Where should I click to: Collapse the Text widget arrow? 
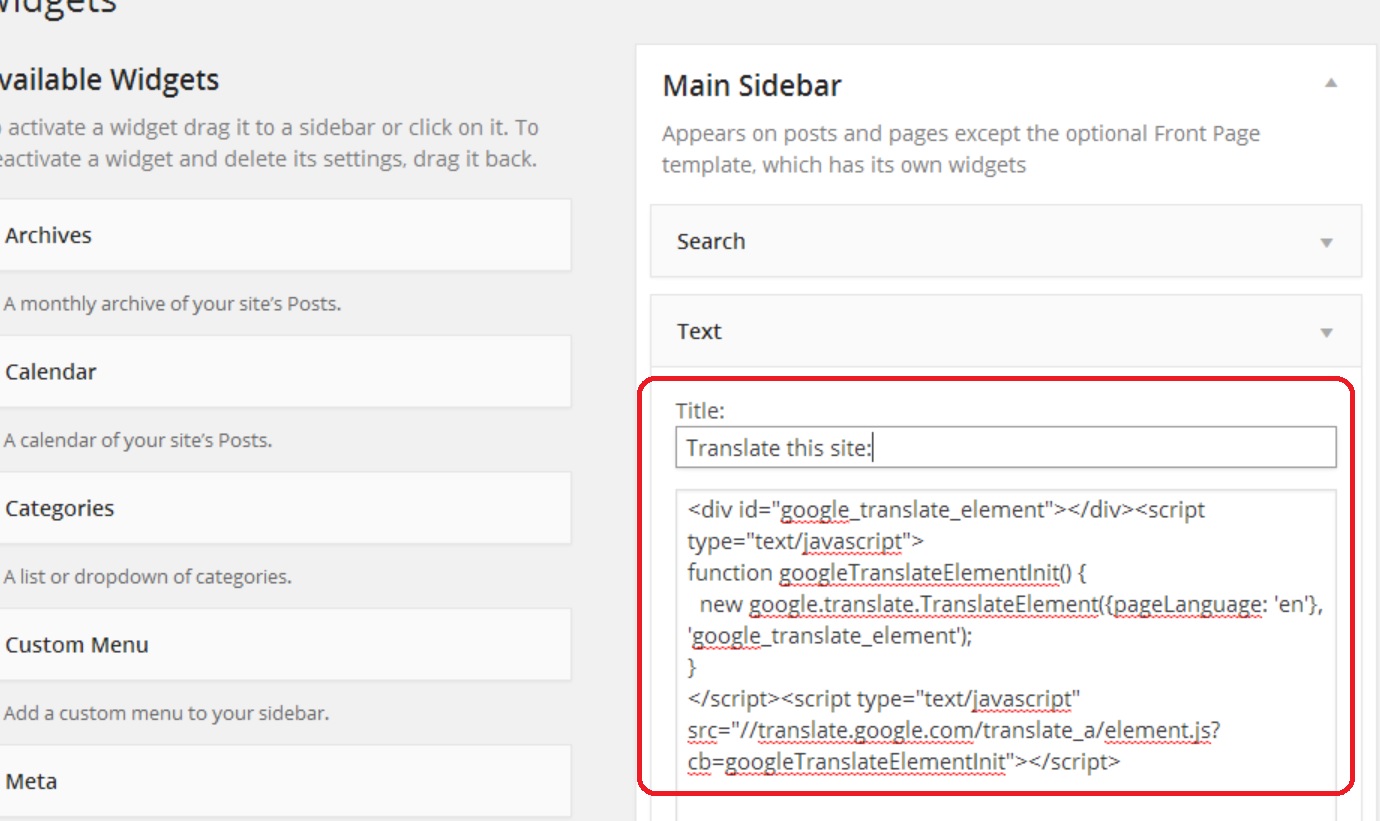[x=1327, y=332]
